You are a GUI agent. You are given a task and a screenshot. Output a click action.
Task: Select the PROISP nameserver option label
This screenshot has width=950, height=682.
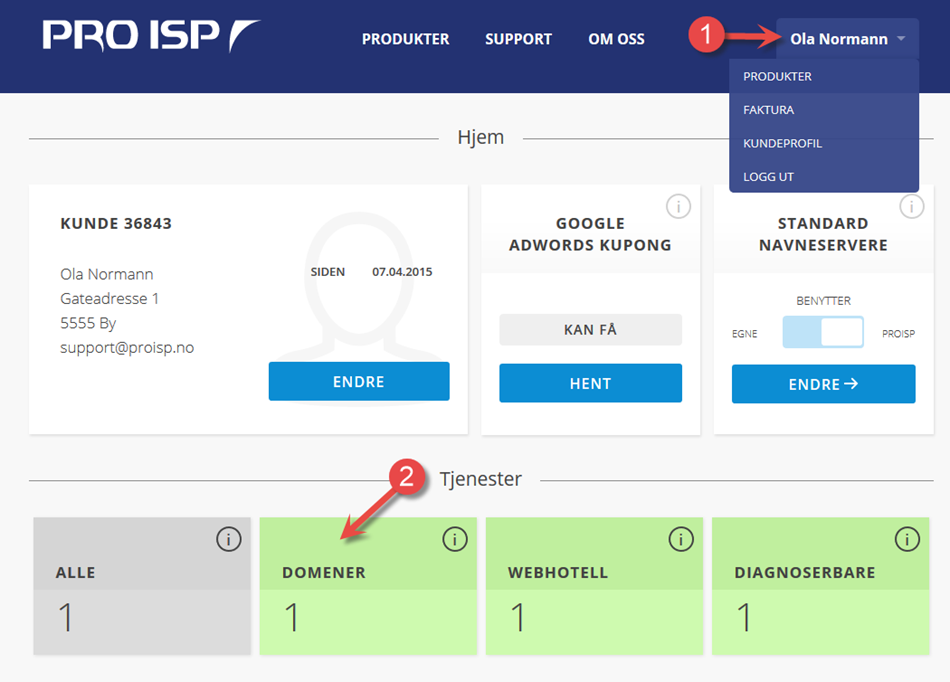click(x=898, y=334)
